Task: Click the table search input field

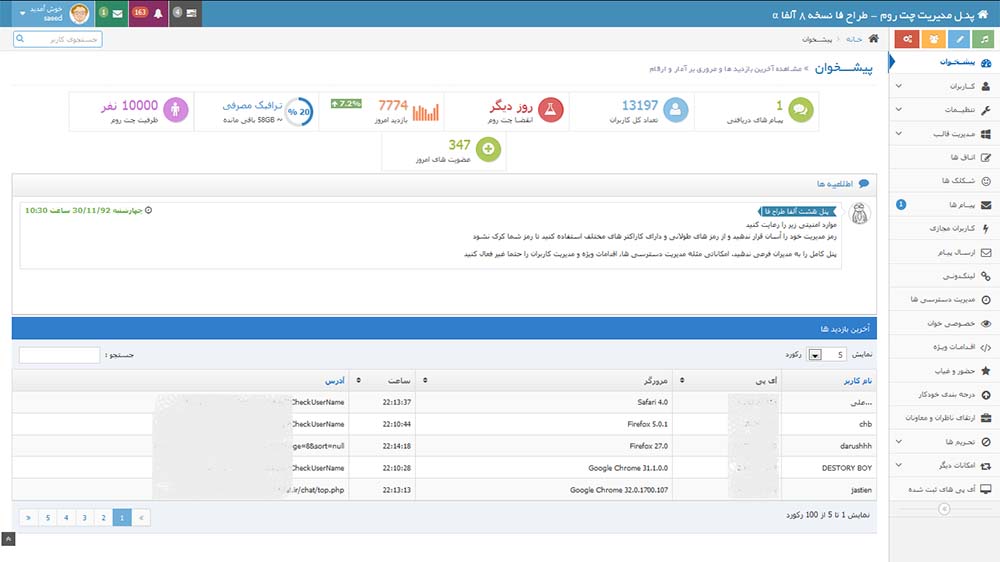Action: [x=59, y=355]
